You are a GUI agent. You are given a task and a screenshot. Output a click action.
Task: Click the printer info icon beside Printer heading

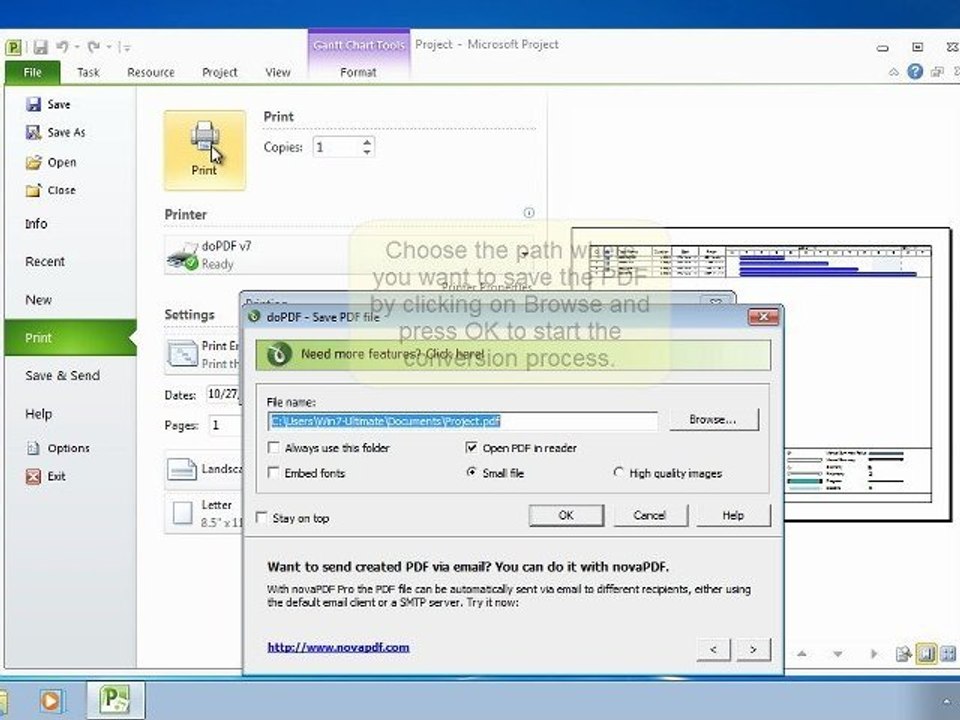[529, 212]
